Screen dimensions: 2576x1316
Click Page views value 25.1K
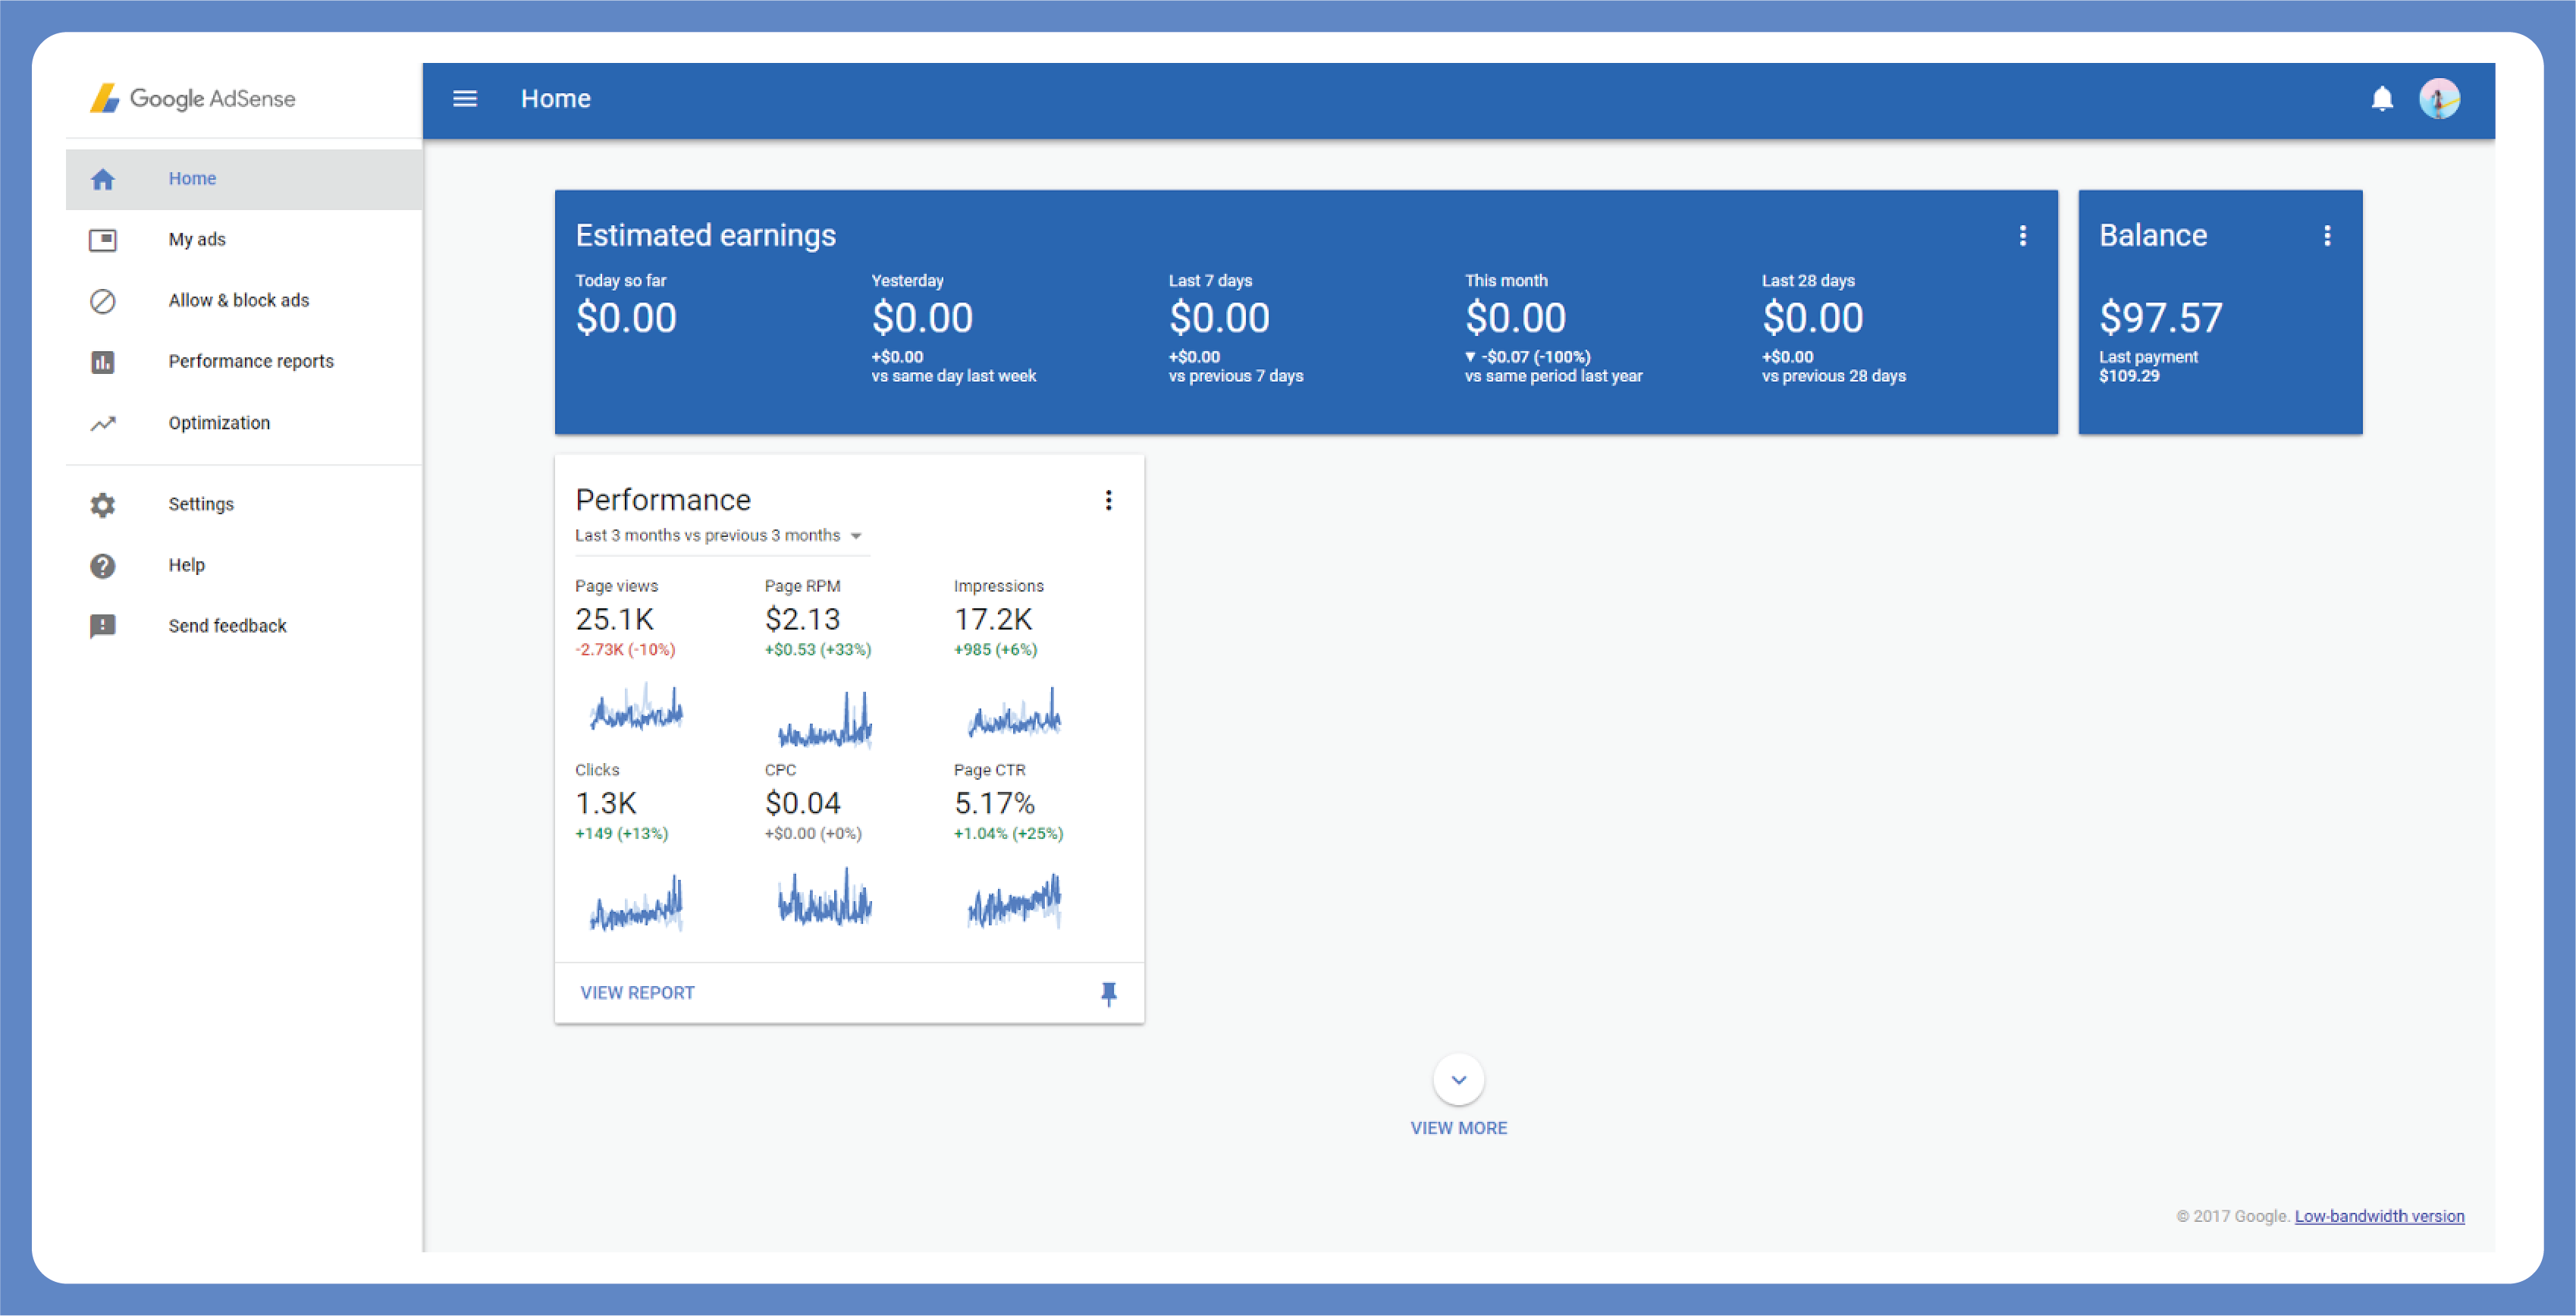click(614, 620)
